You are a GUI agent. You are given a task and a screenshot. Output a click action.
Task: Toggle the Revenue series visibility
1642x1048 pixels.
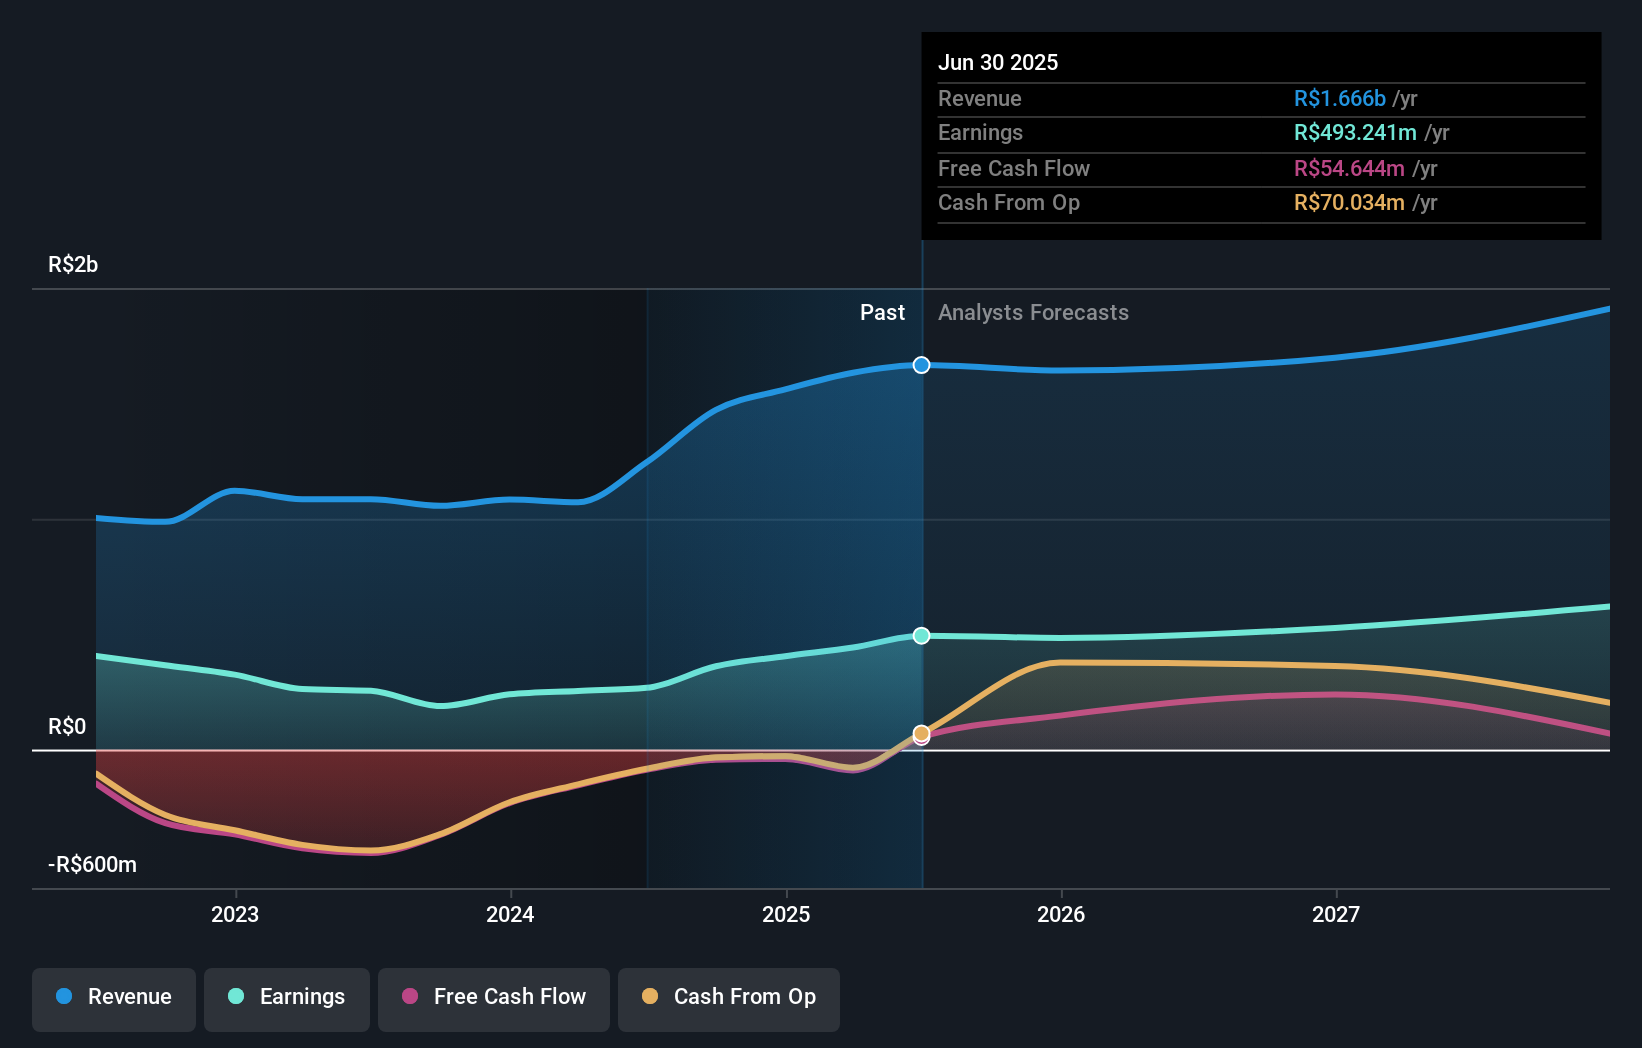point(113,999)
